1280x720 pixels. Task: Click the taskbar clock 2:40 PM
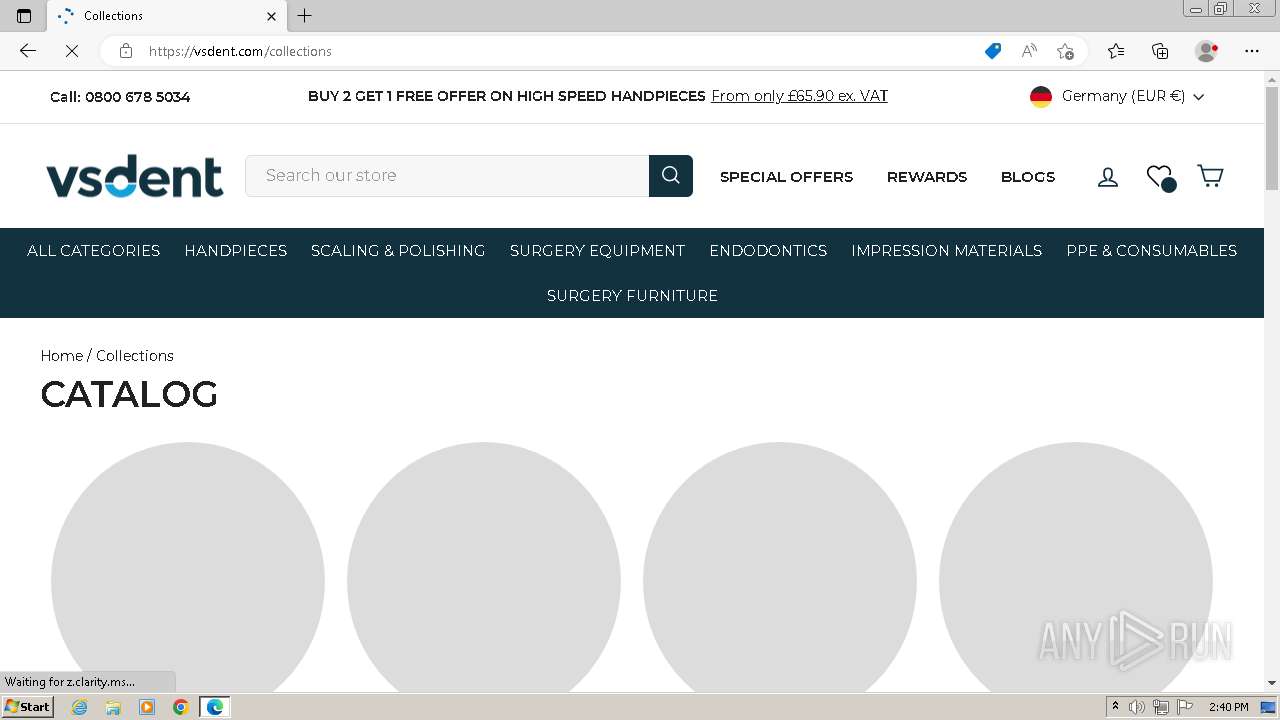point(1228,707)
